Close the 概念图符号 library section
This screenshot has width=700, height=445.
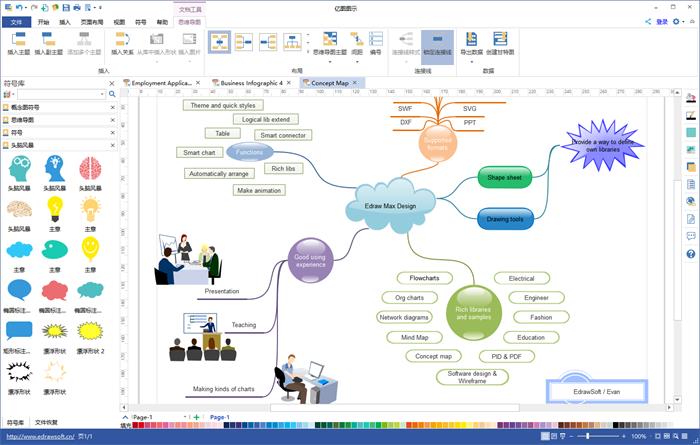(x=112, y=106)
